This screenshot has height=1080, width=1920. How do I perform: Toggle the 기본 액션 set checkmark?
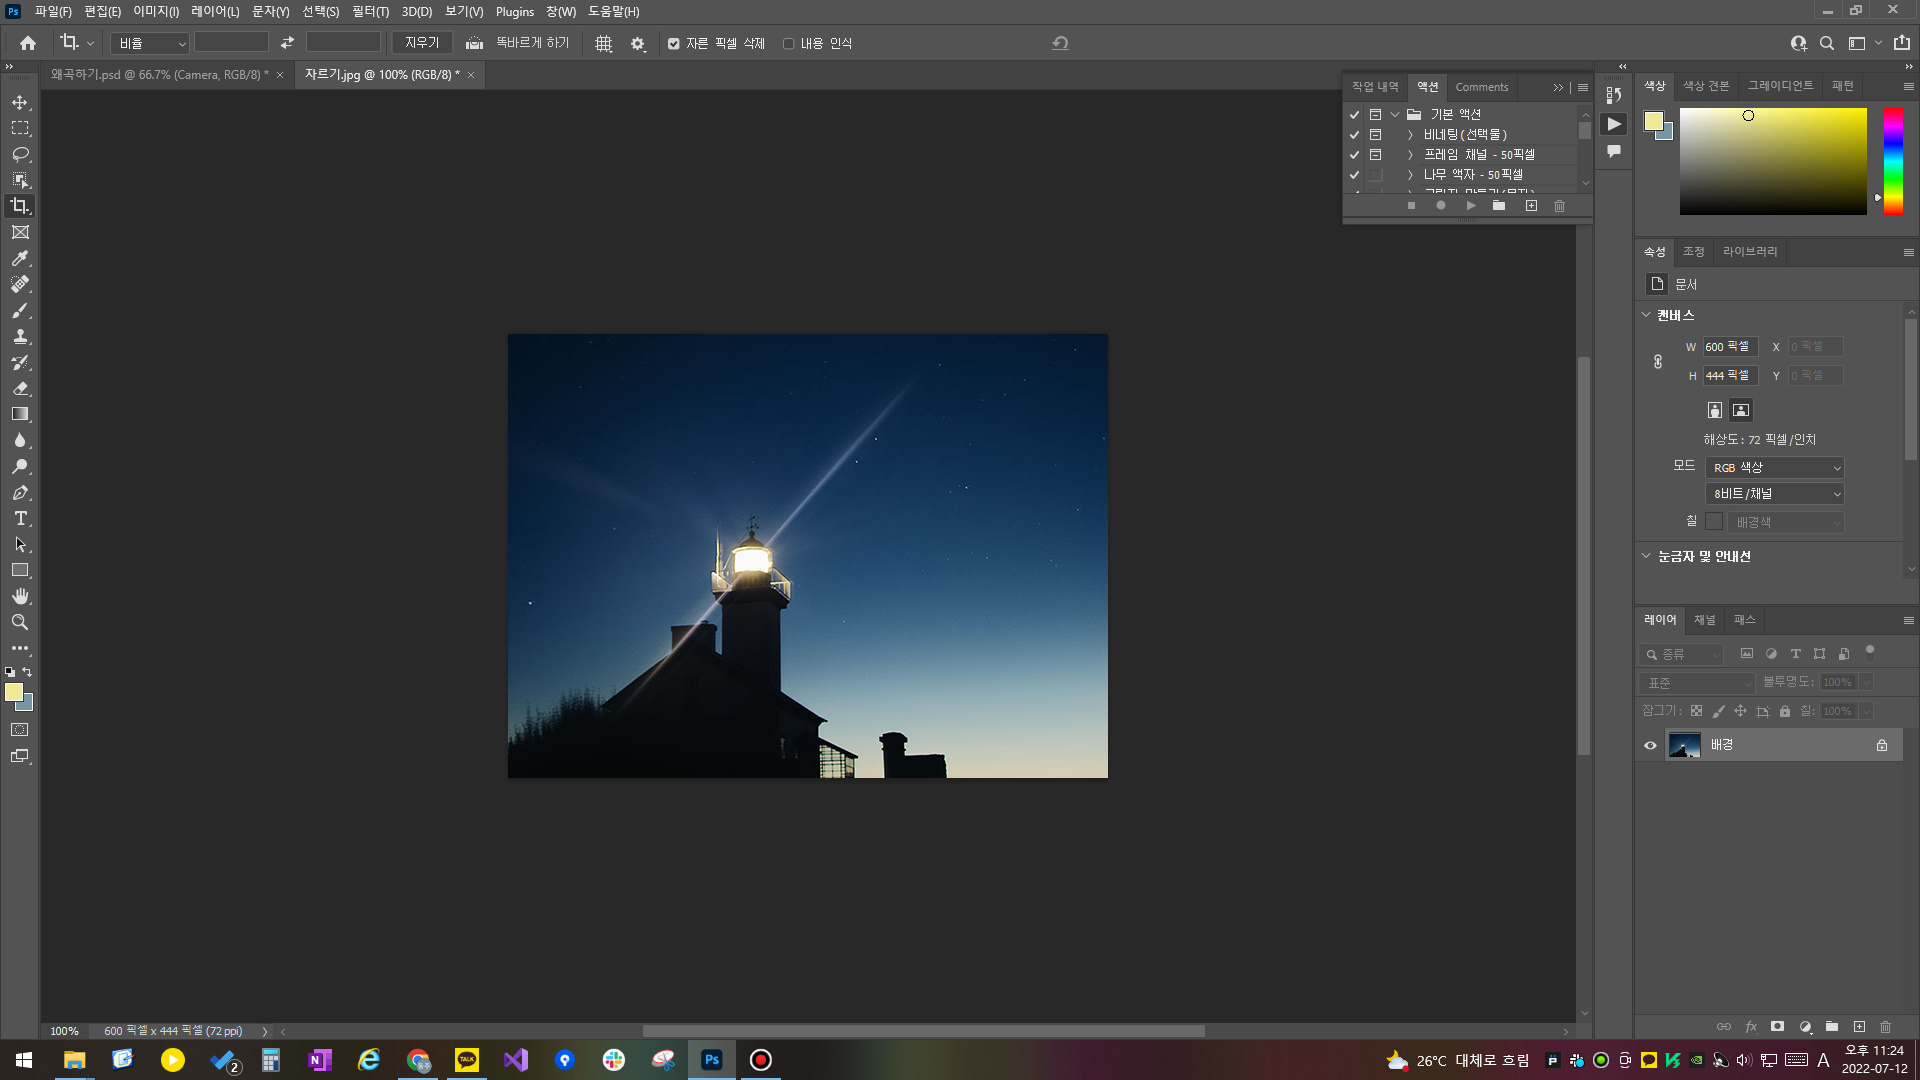(x=1355, y=115)
